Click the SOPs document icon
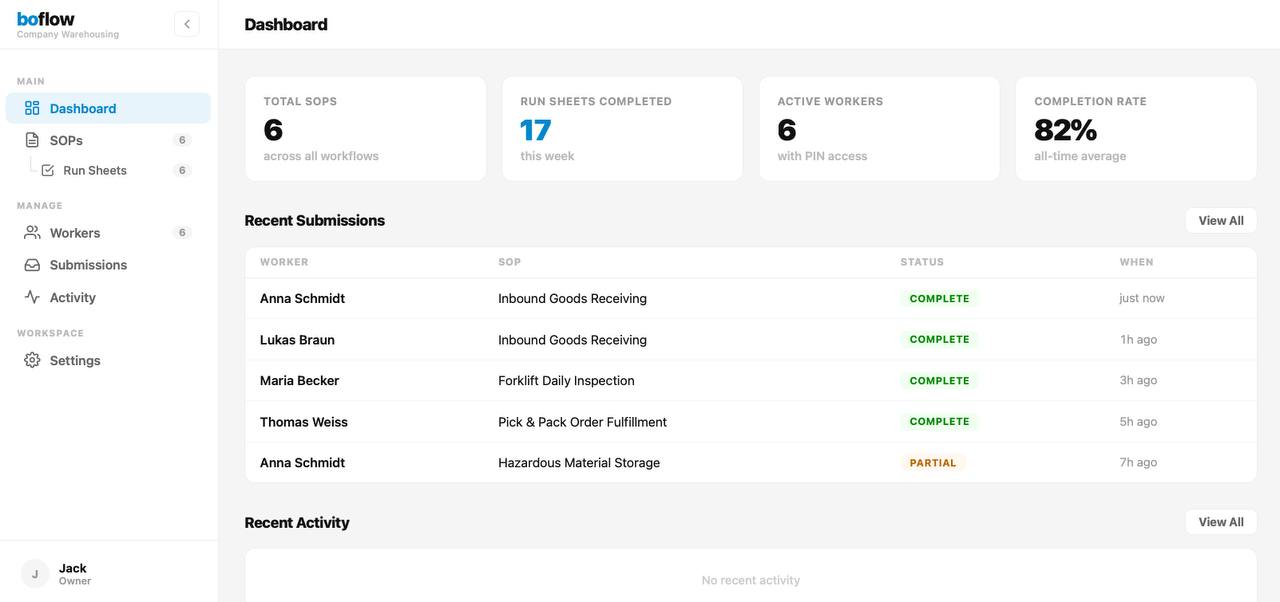The image size is (1280, 602). [30, 140]
